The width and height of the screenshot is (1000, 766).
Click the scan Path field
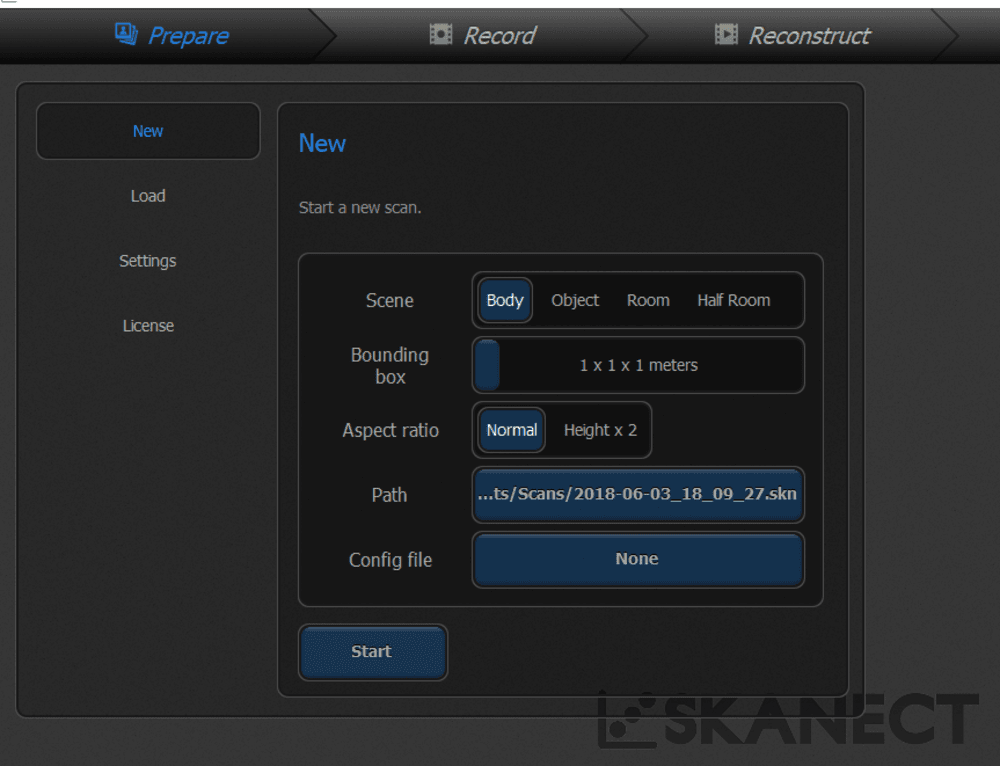[638, 494]
